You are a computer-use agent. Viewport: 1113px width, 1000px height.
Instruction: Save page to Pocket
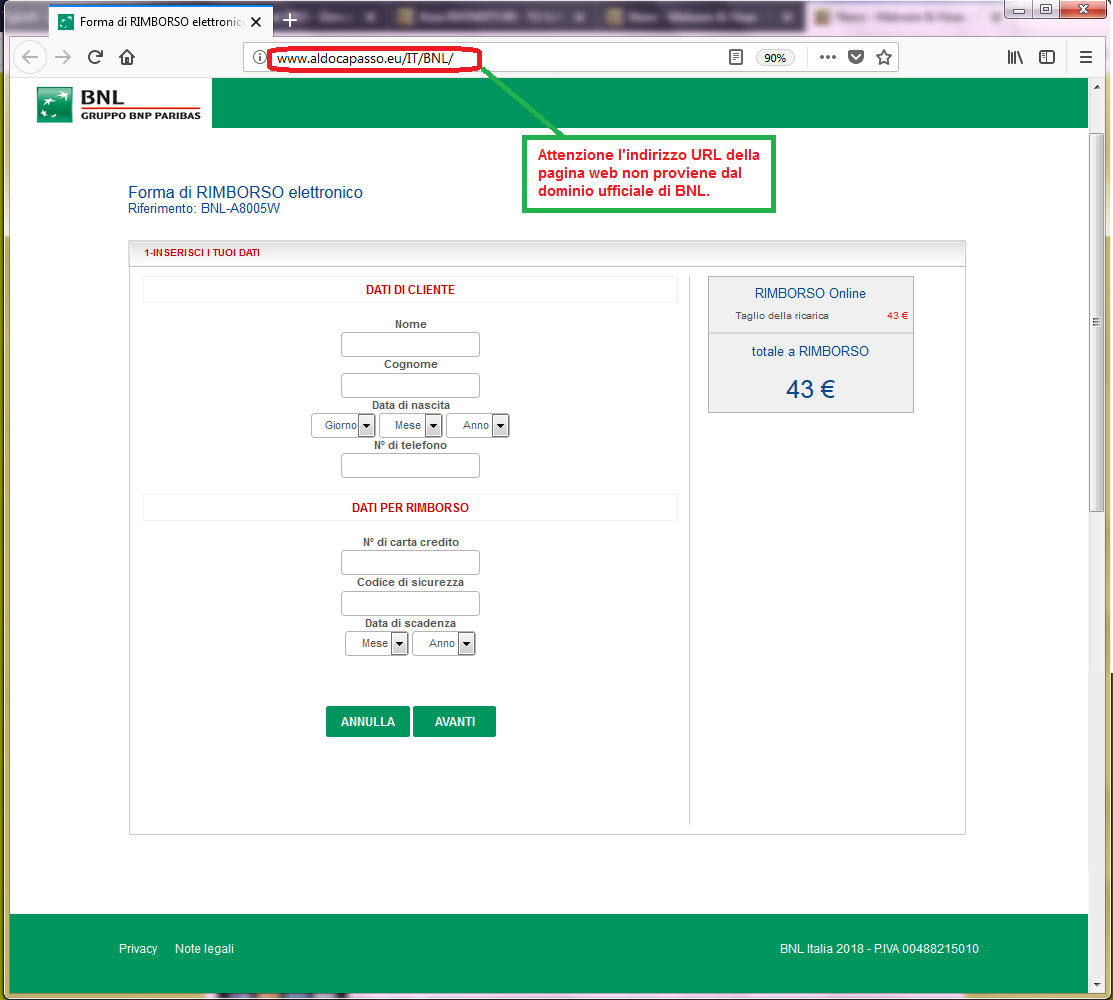tap(856, 57)
